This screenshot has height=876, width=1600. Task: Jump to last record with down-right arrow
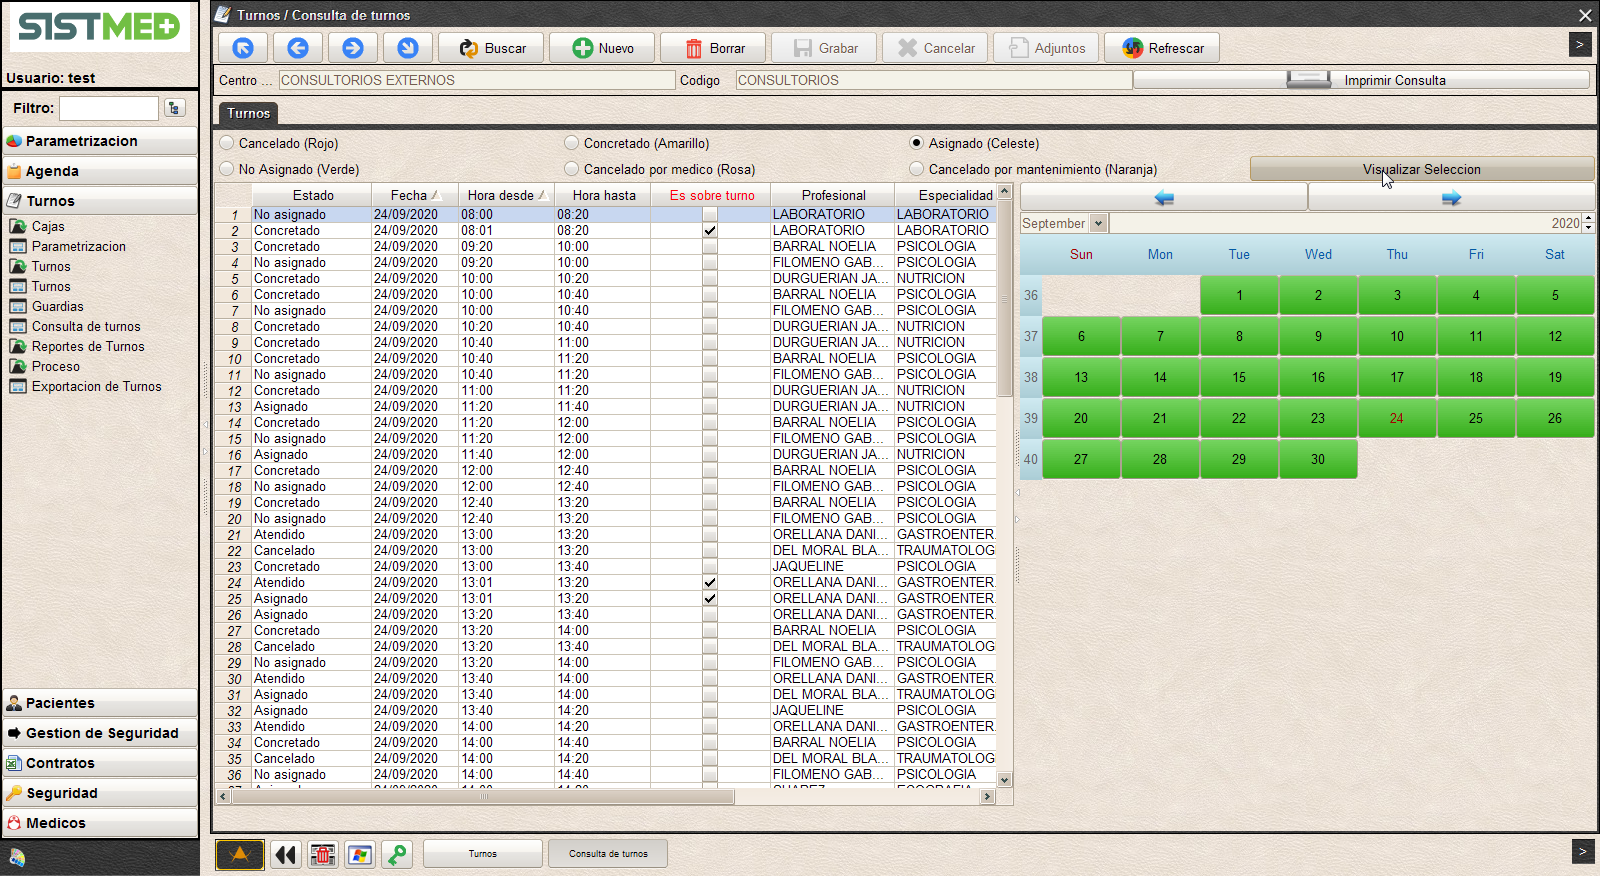point(407,48)
